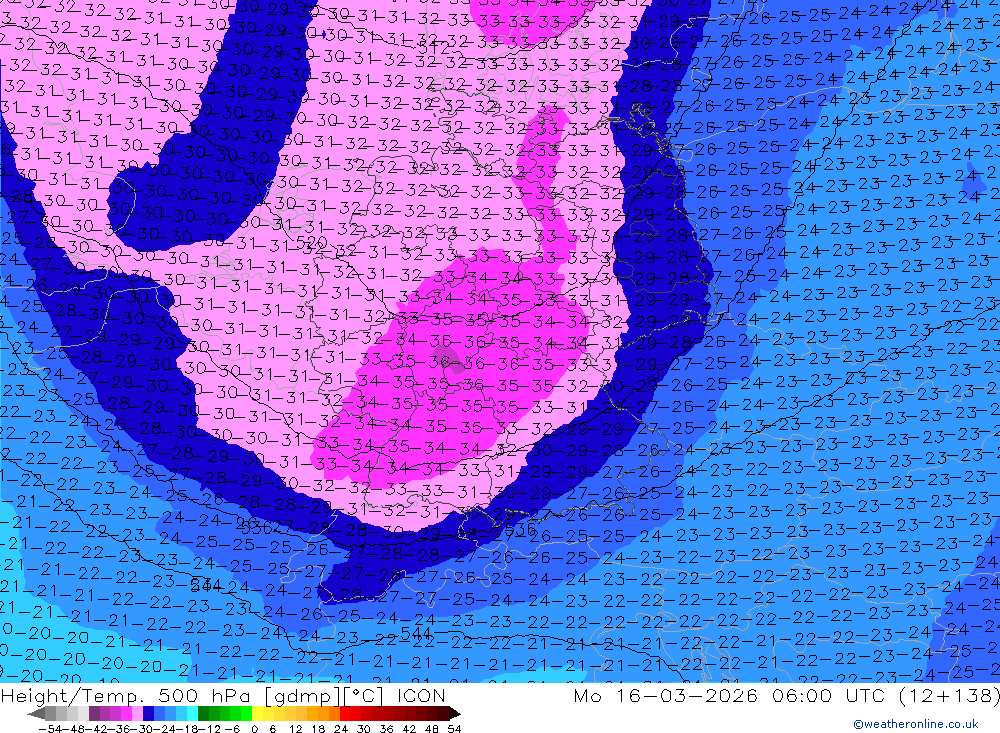Select the date Mo 16-03-2026 06:00 UTC
This screenshot has height=733, width=1000.
click(x=730, y=695)
